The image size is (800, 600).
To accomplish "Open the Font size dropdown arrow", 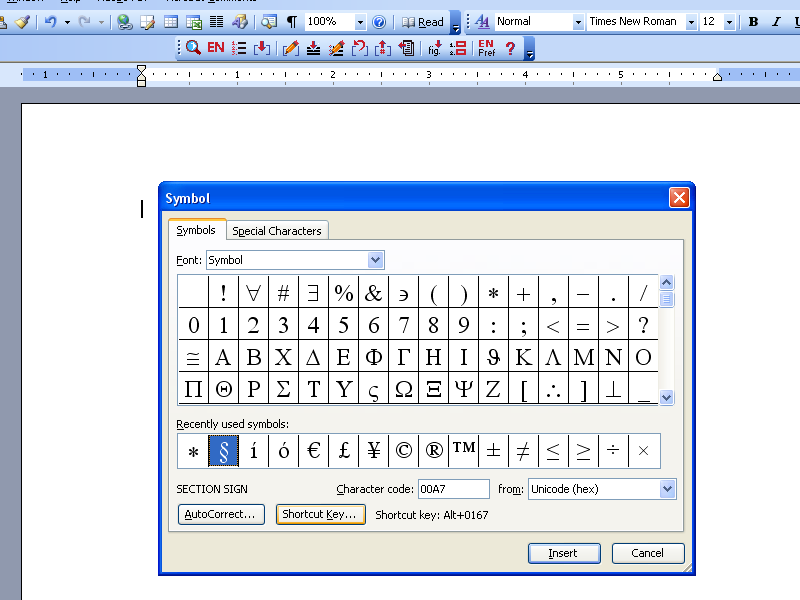I will (729, 22).
